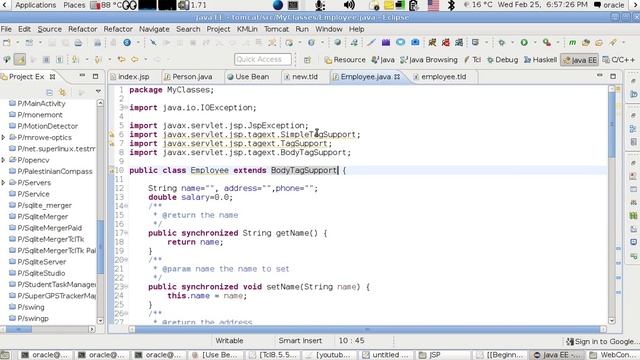Click the system volume speaker icon
640x360 pixels.
[x=349, y=5]
